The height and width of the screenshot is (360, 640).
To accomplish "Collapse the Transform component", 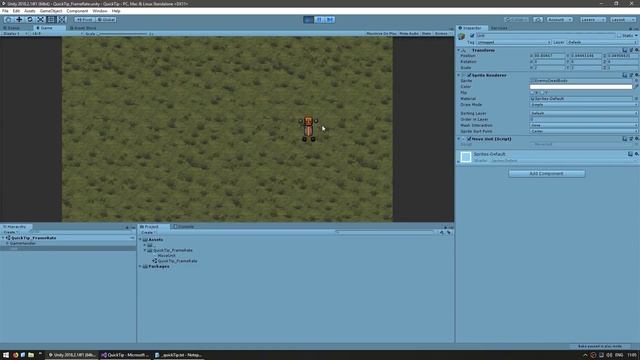I will 458,50.
